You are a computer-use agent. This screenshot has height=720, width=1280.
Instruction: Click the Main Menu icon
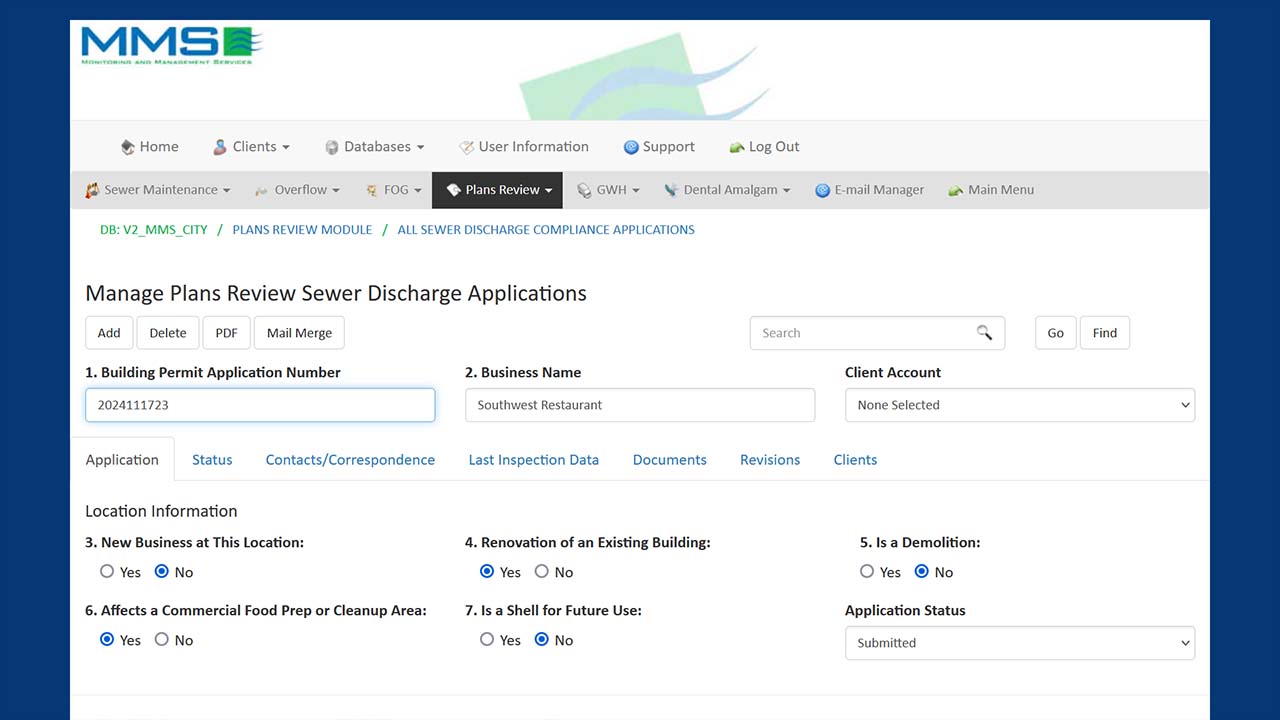[955, 190]
